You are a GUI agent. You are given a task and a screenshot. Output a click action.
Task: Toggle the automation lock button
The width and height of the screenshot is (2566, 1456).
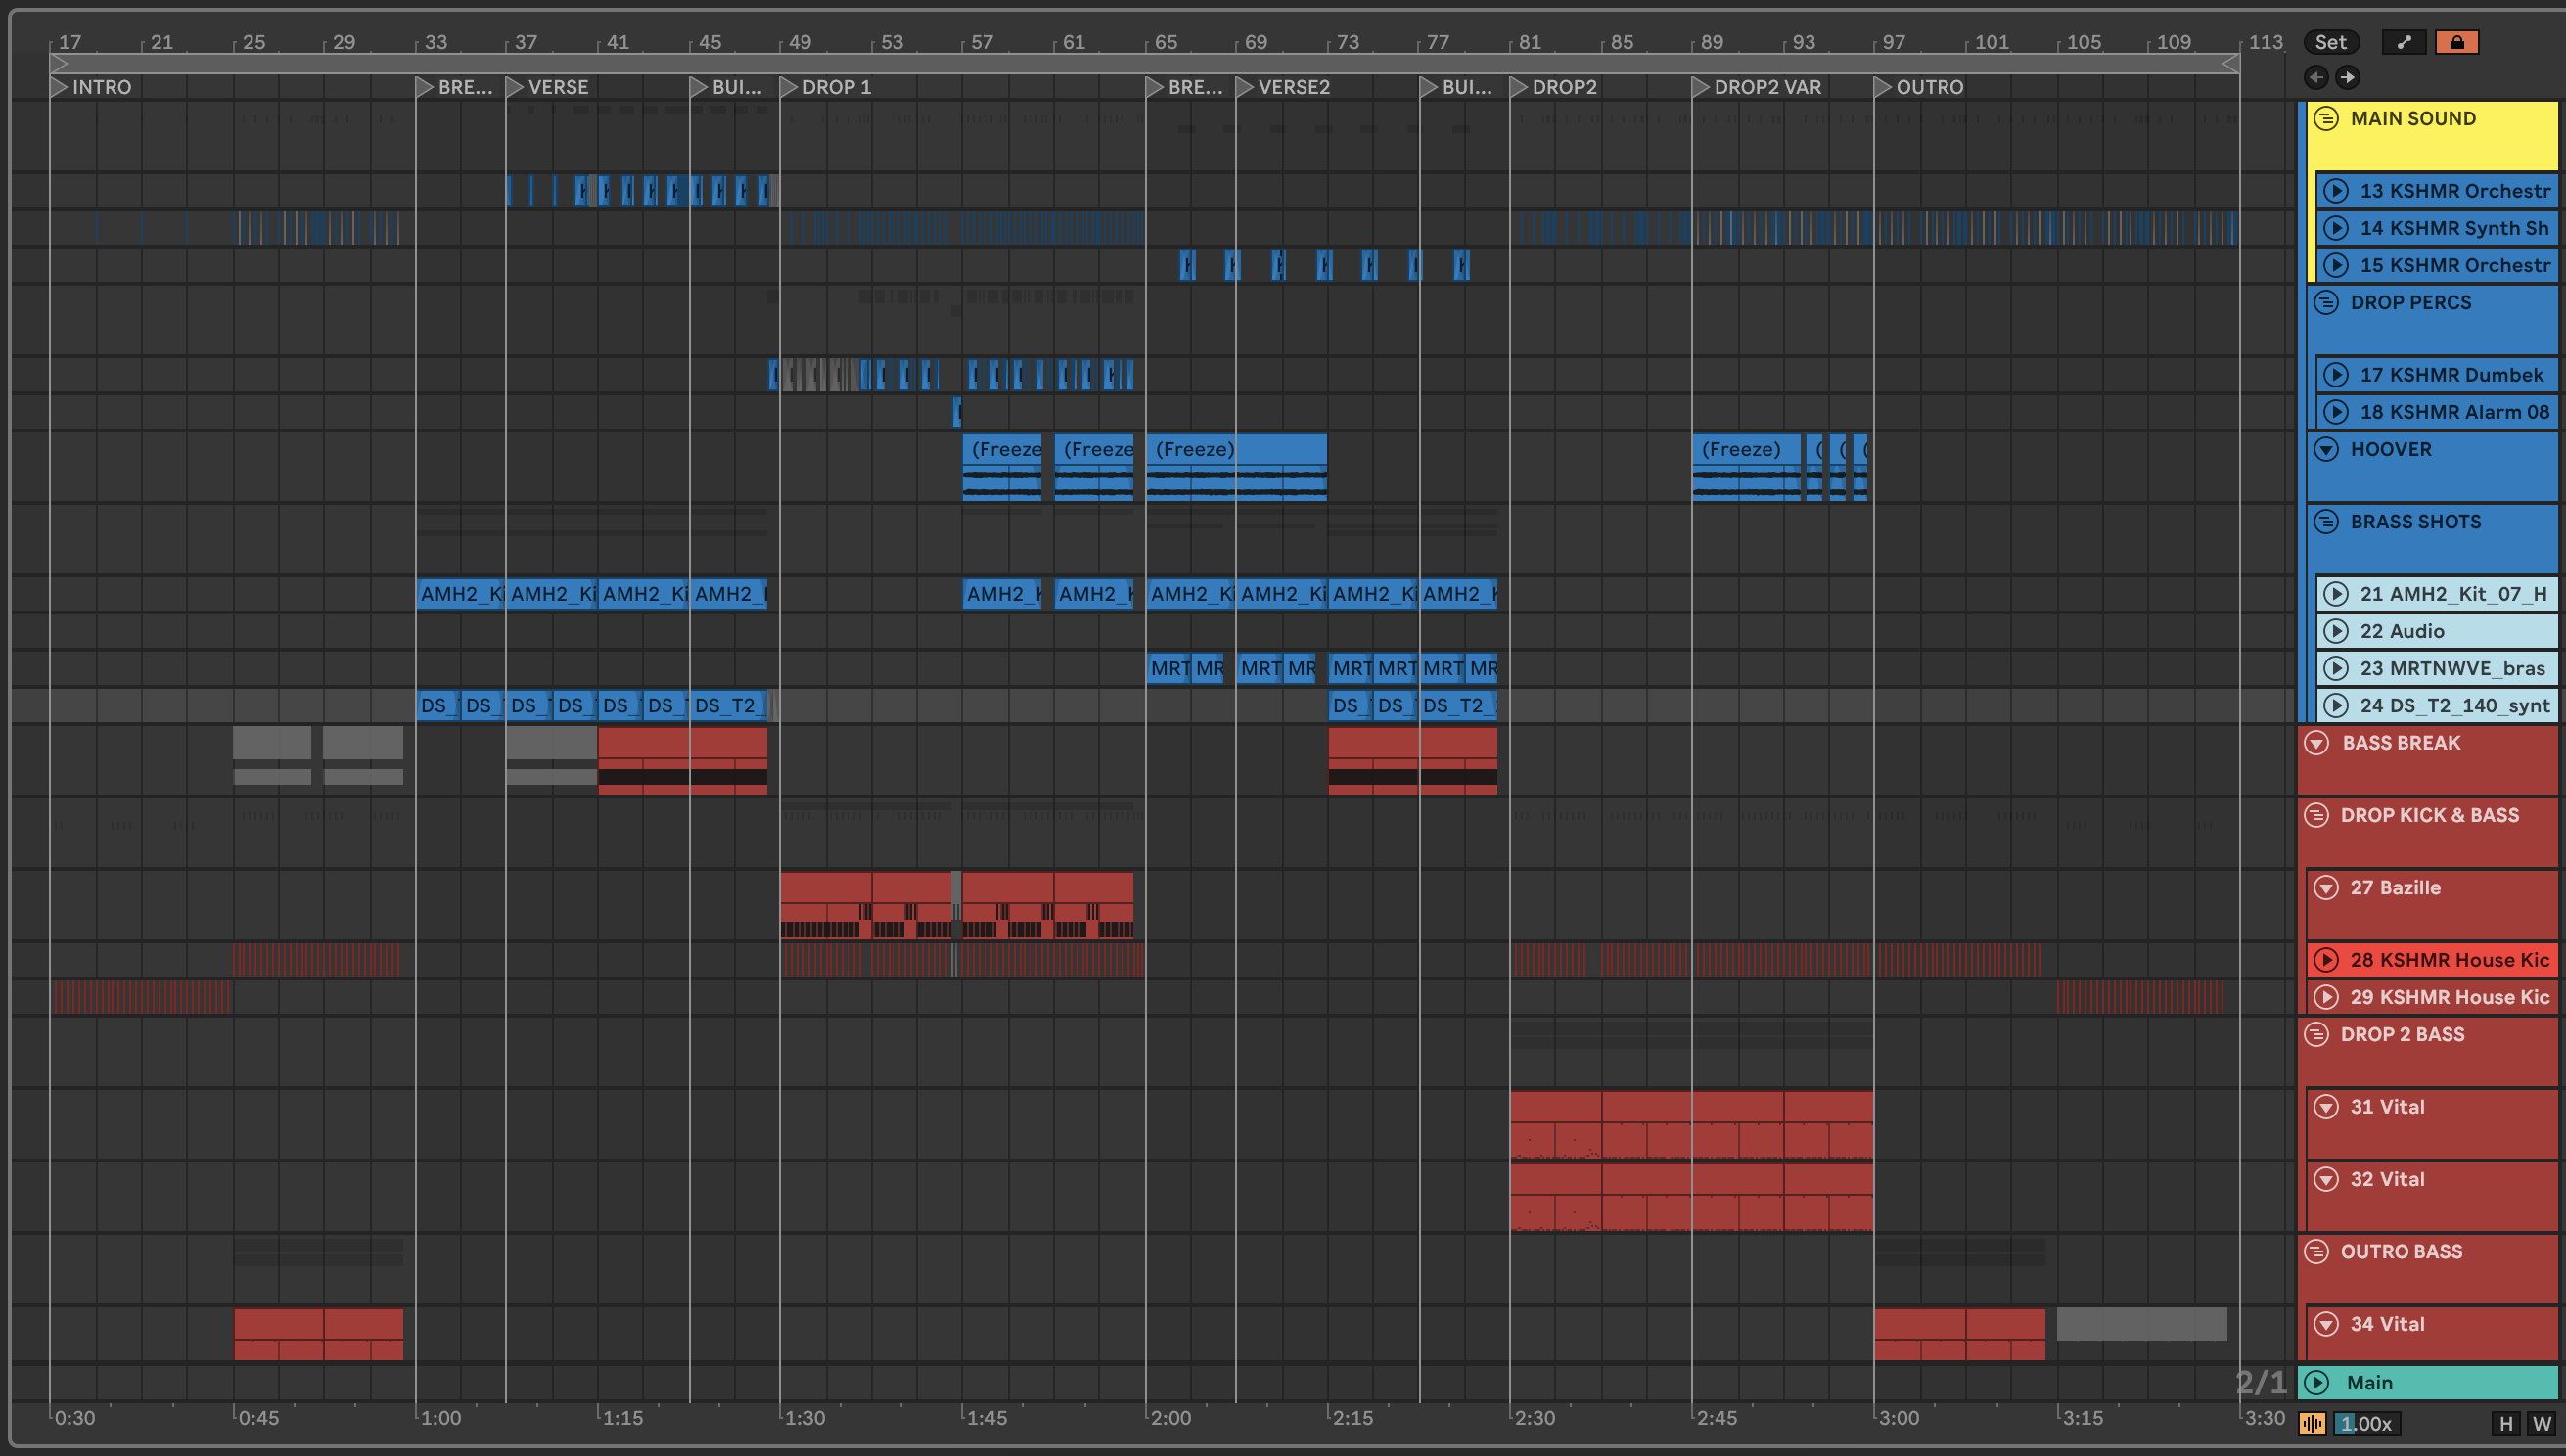pyautogui.click(x=2456, y=42)
